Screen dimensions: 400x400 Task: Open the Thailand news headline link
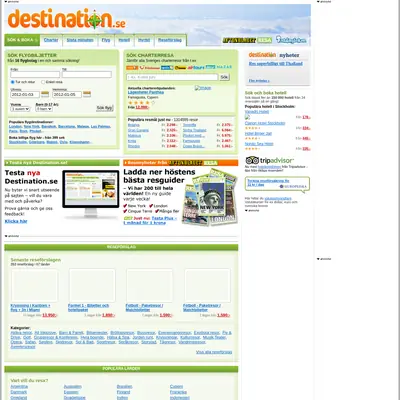276,64
